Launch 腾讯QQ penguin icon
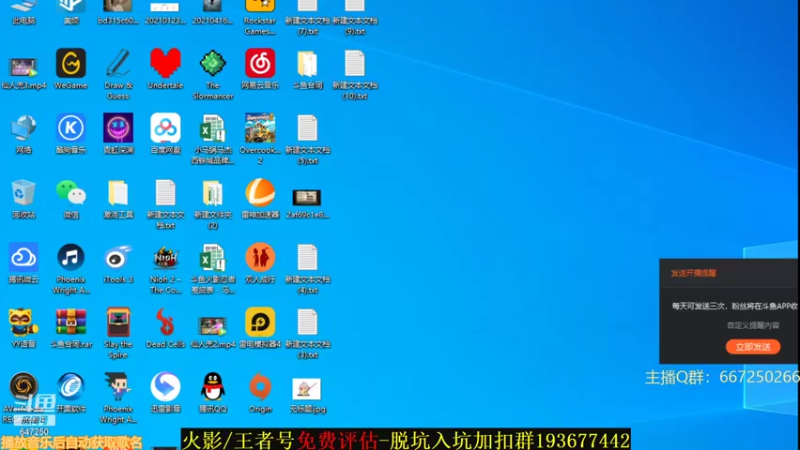 pos(213,387)
